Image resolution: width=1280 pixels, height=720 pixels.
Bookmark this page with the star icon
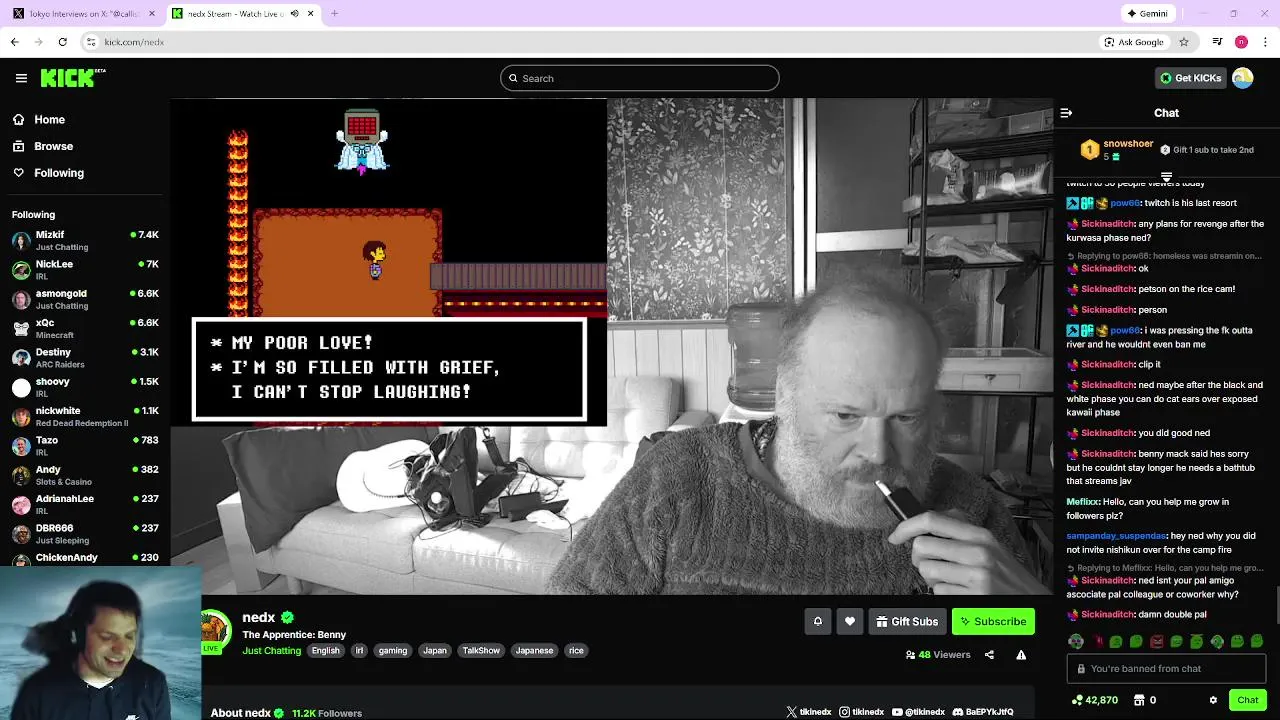pyautogui.click(x=1184, y=42)
